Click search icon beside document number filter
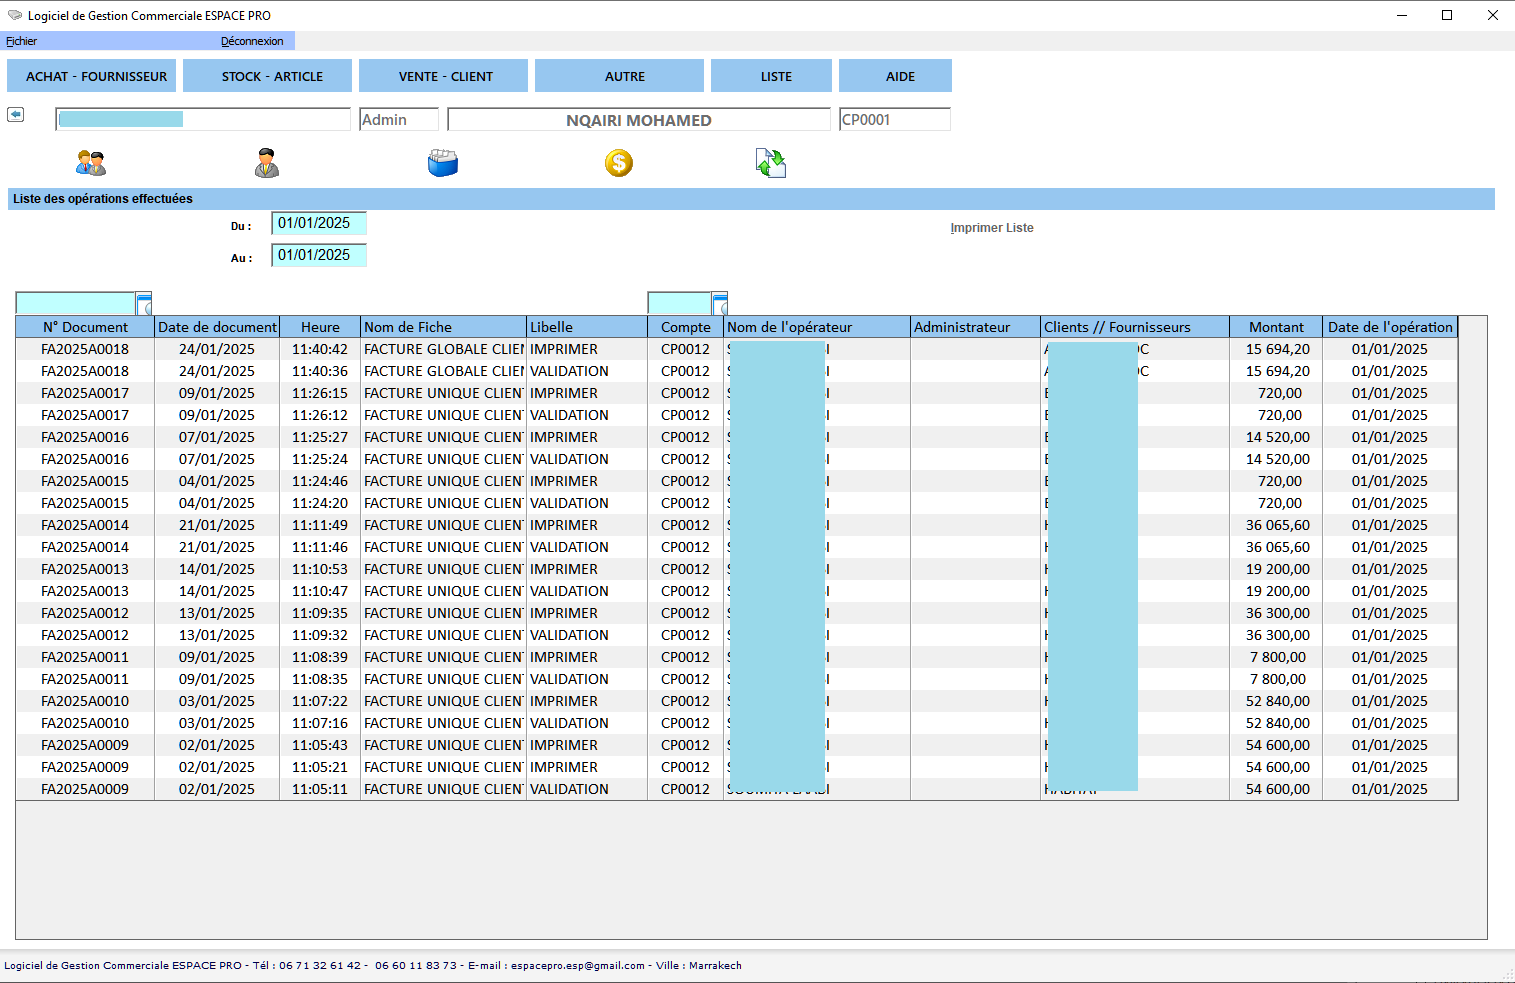The height and width of the screenshot is (983, 1515). (144, 303)
